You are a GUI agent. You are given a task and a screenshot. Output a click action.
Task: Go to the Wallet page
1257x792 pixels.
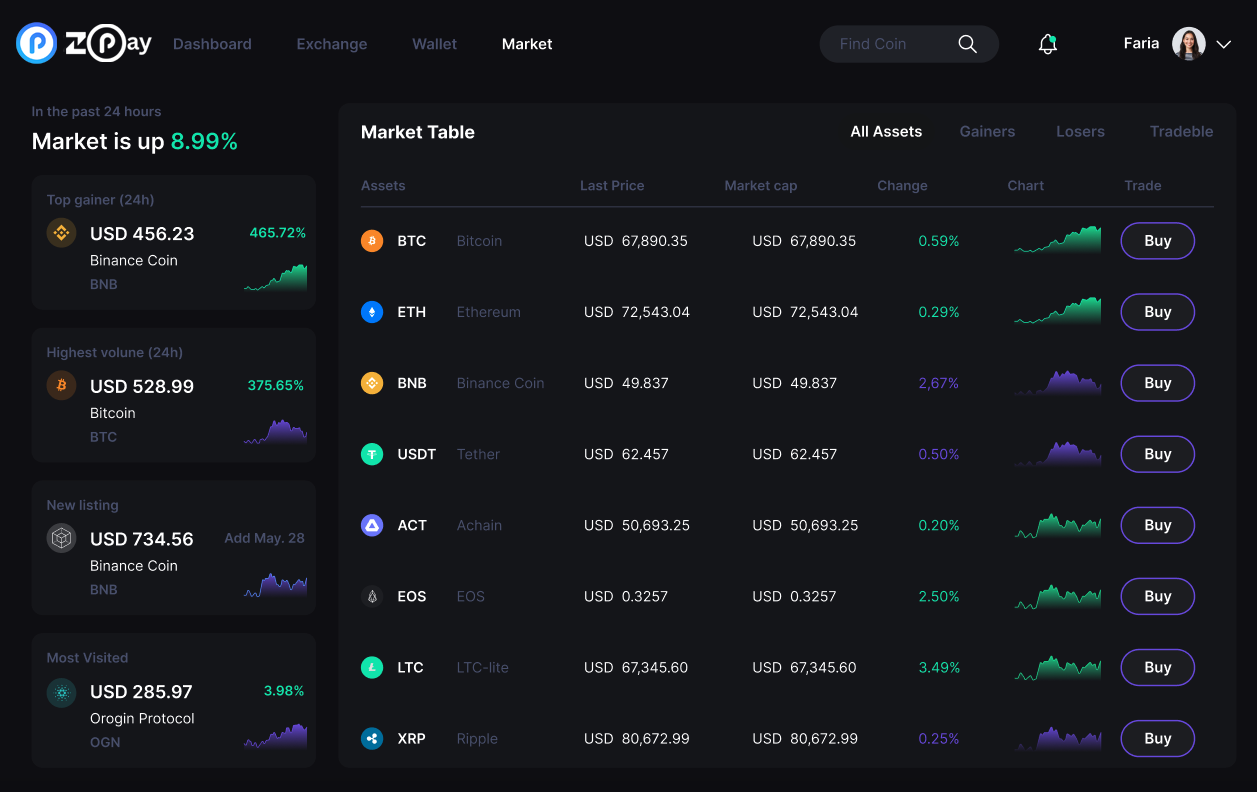(434, 44)
